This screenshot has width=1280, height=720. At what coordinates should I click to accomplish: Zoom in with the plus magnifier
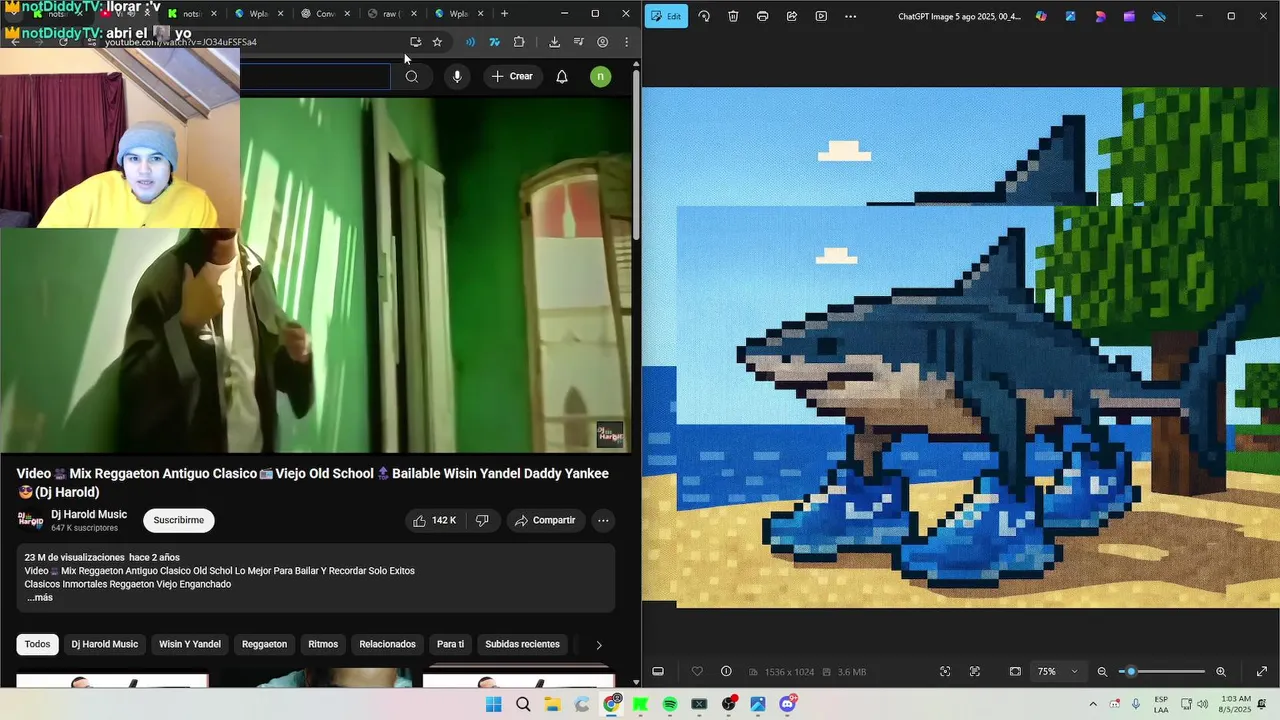pos(1221,671)
